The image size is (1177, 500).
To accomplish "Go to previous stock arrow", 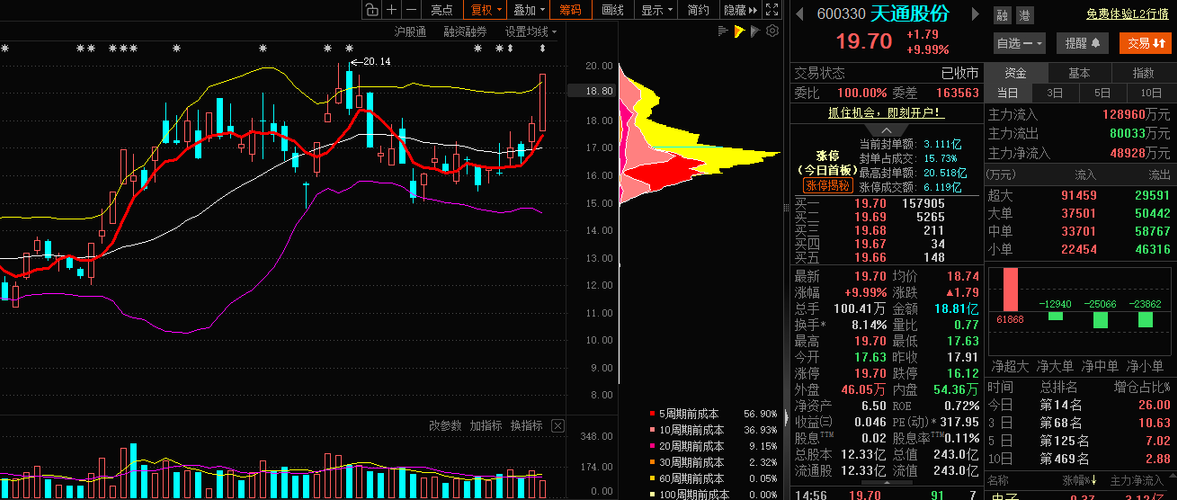I will (799, 14).
